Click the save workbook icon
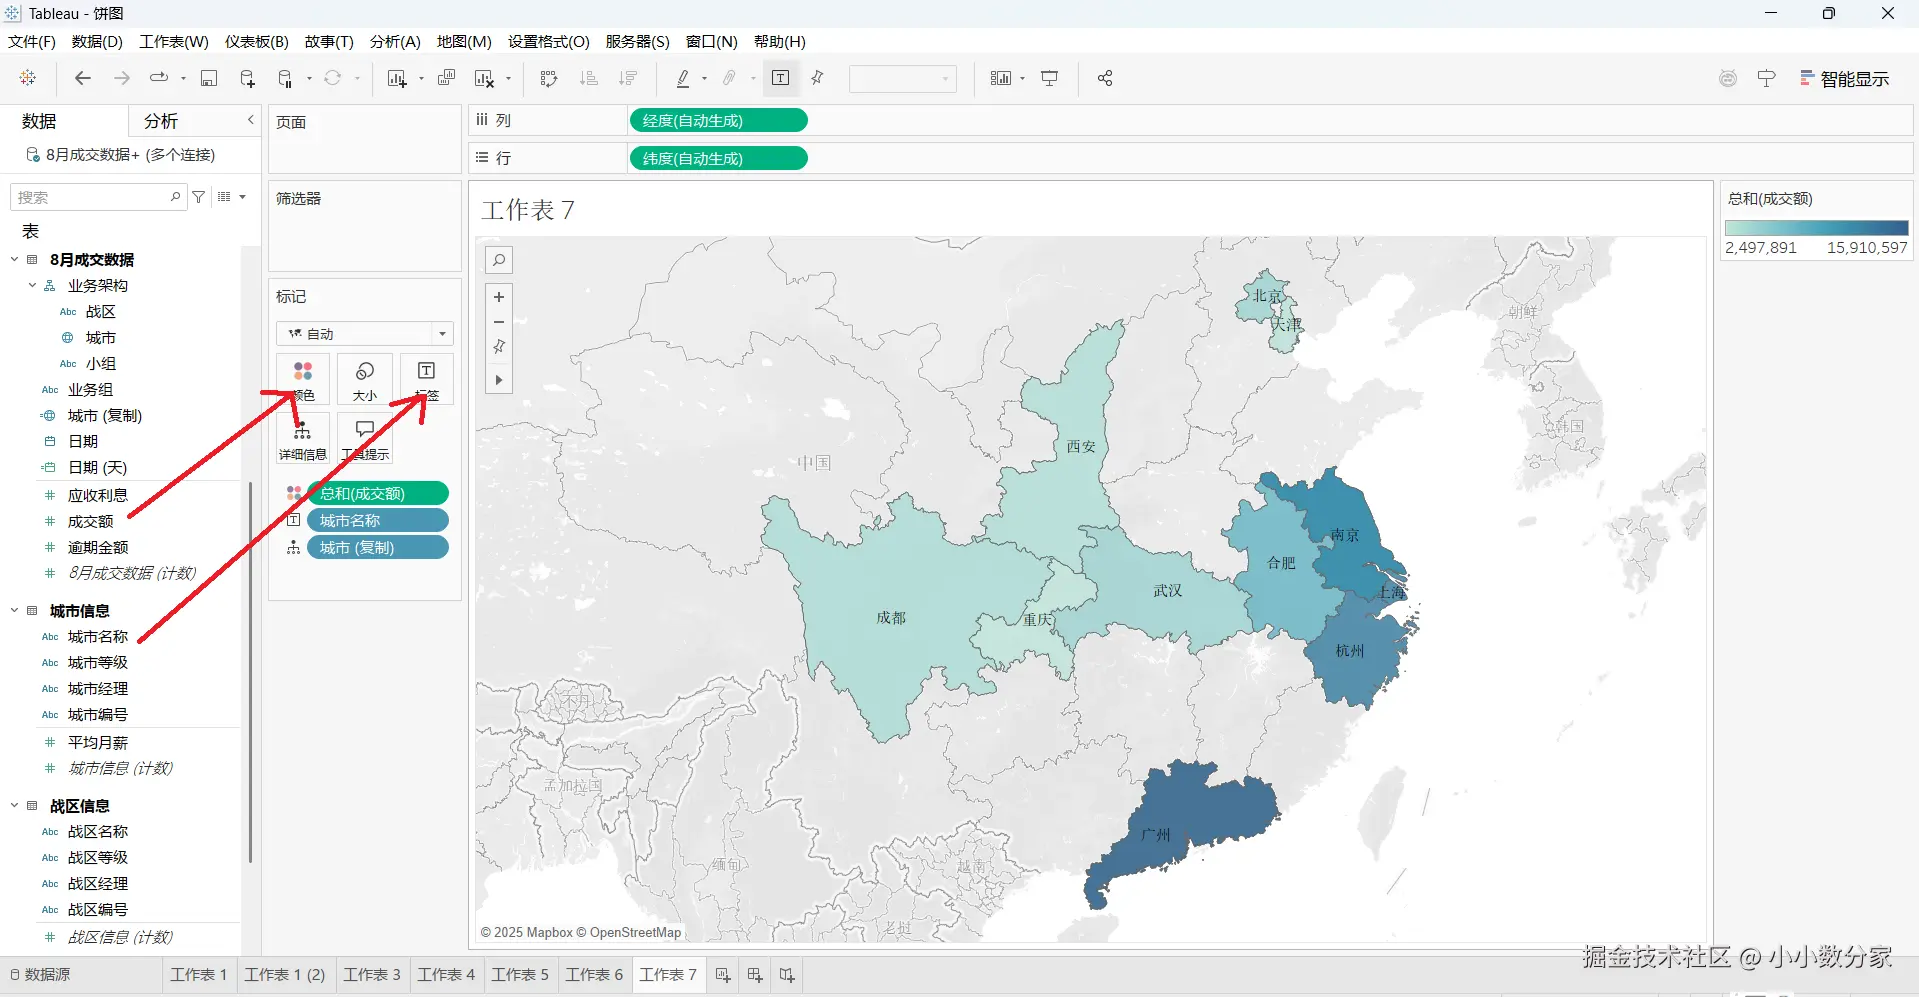The width and height of the screenshot is (1919, 997). [209, 78]
